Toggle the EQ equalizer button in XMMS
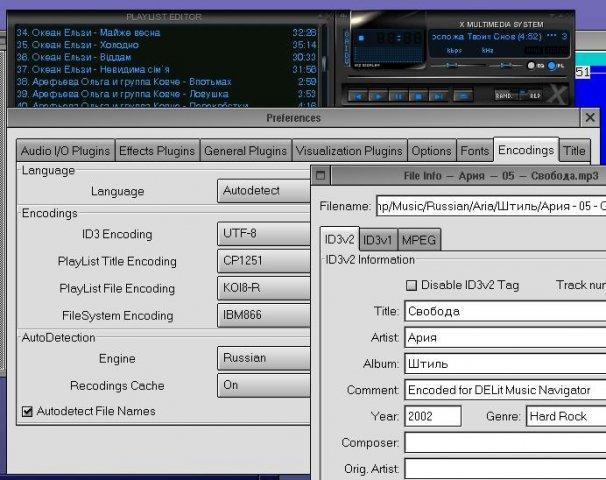 pos(536,66)
